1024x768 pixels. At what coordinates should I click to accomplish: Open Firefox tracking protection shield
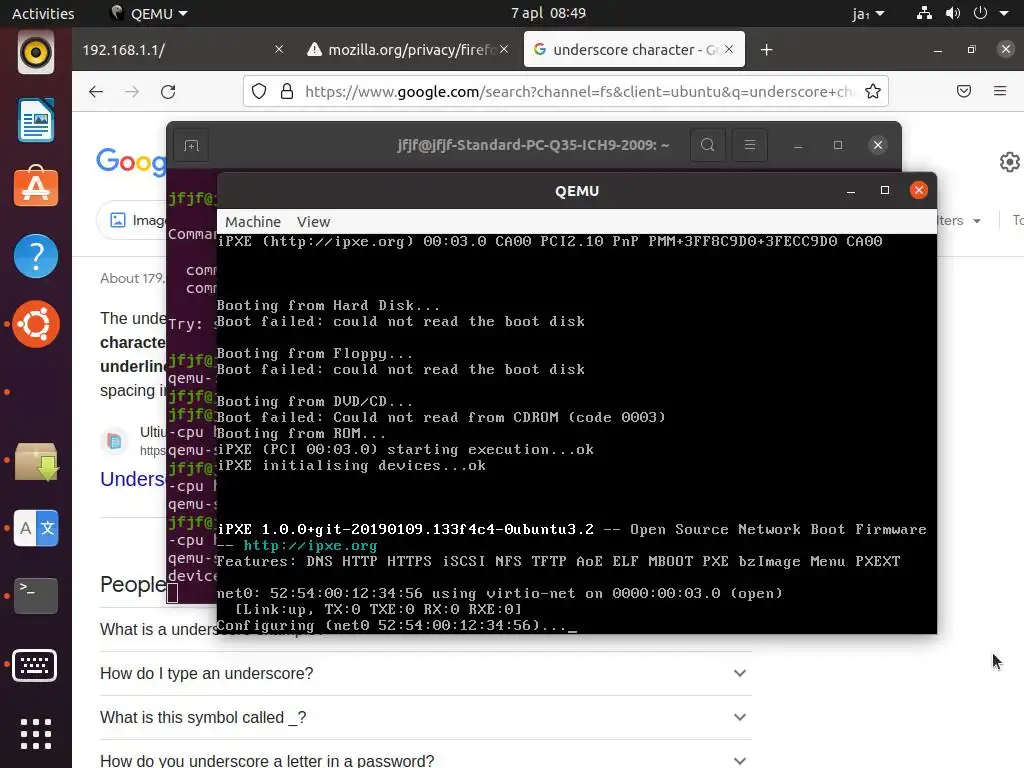(x=259, y=91)
